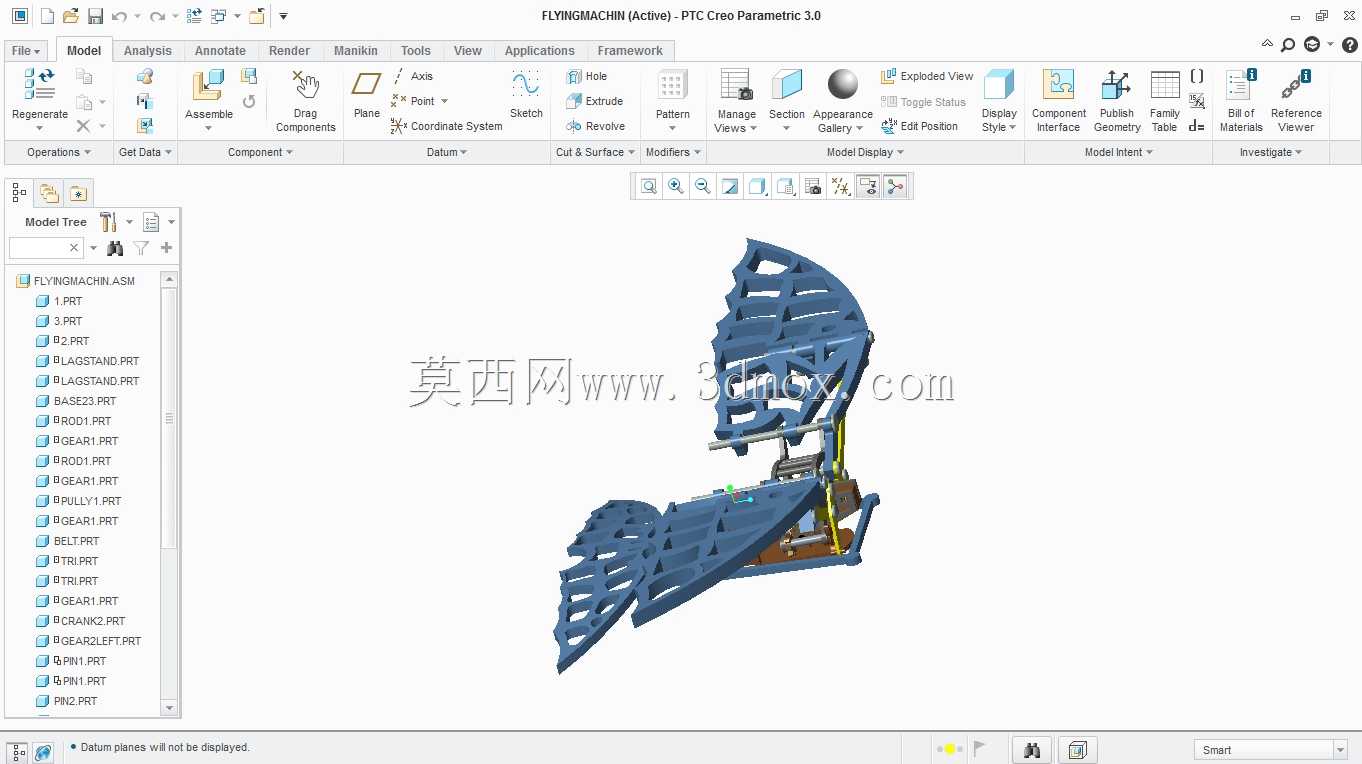The height and width of the screenshot is (764, 1362).
Task: Switch to the Annotate tab
Action: [x=220, y=51]
